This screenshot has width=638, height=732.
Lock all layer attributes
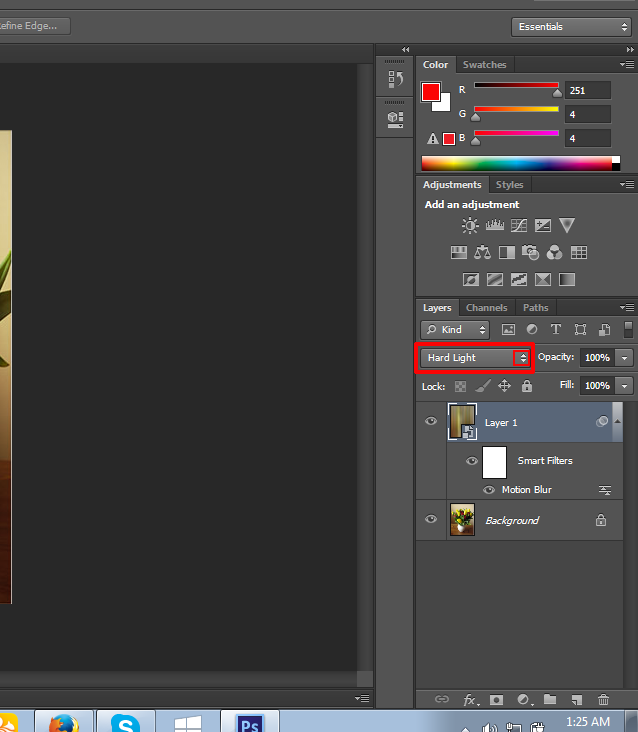pyautogui.click(x=526, y=386)
